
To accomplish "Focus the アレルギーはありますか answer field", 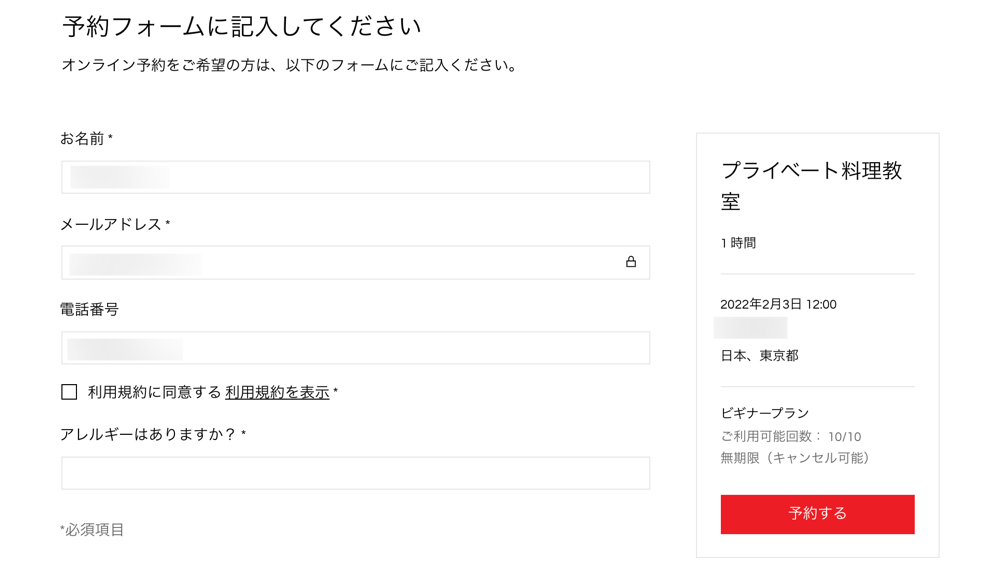I will click(x=355, y=473).
